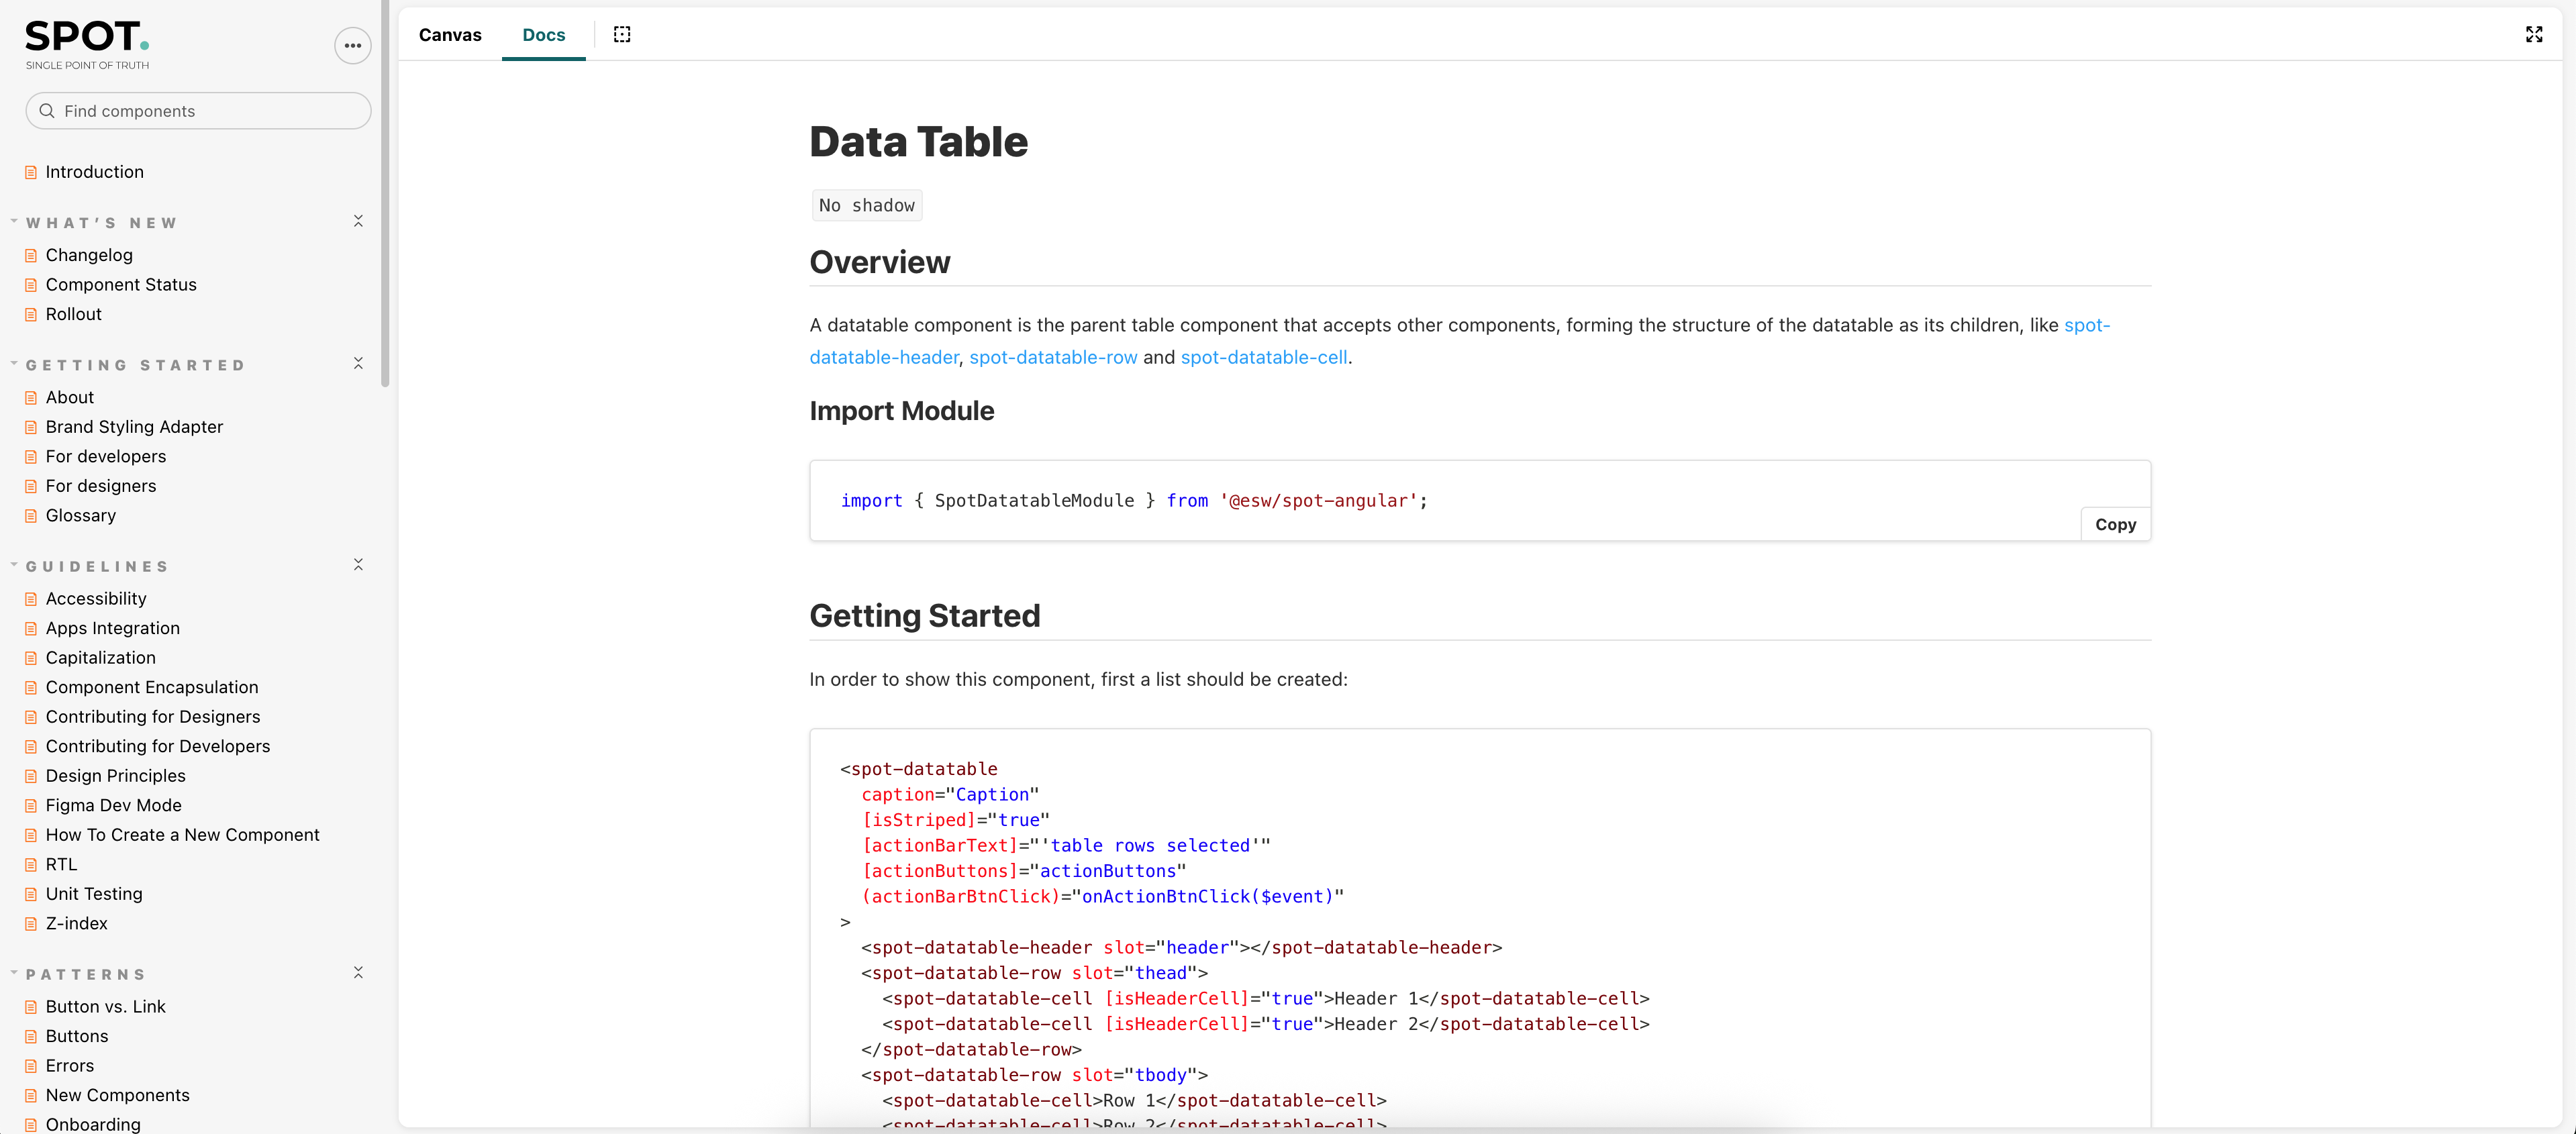Click the document icon beside Accessibility
The height and width of the screenshot is (1134, 2576).
point(31,599)
